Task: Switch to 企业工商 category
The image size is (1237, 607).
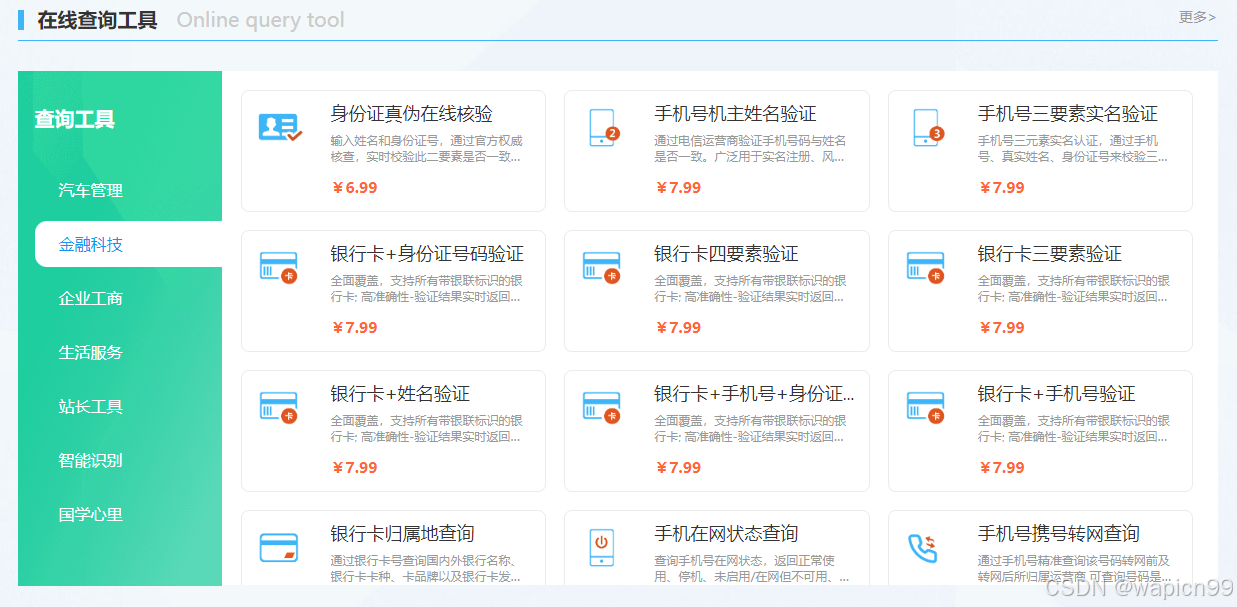Action: coord(91,298)
